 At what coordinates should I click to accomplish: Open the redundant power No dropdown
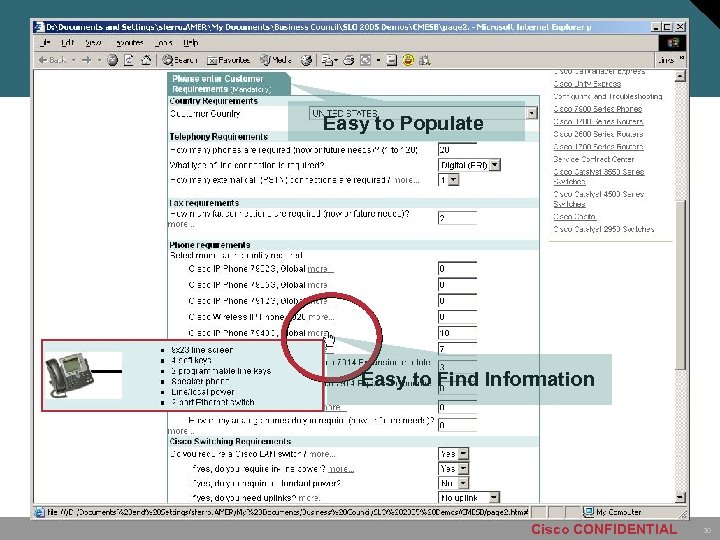[463, 483]
